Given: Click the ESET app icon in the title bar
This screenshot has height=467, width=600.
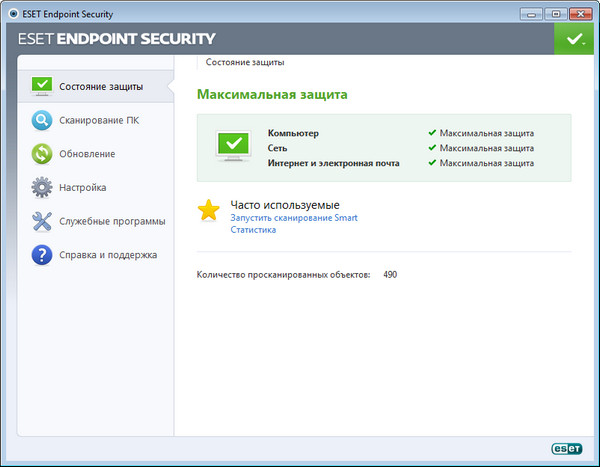Looking at the screenshot, I should [10, 11].
